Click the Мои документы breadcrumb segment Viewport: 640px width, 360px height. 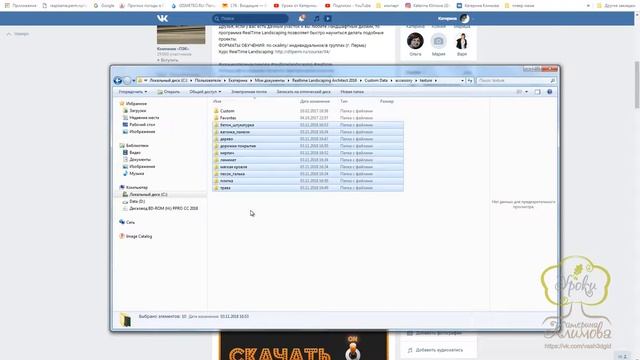pos(269,80)
